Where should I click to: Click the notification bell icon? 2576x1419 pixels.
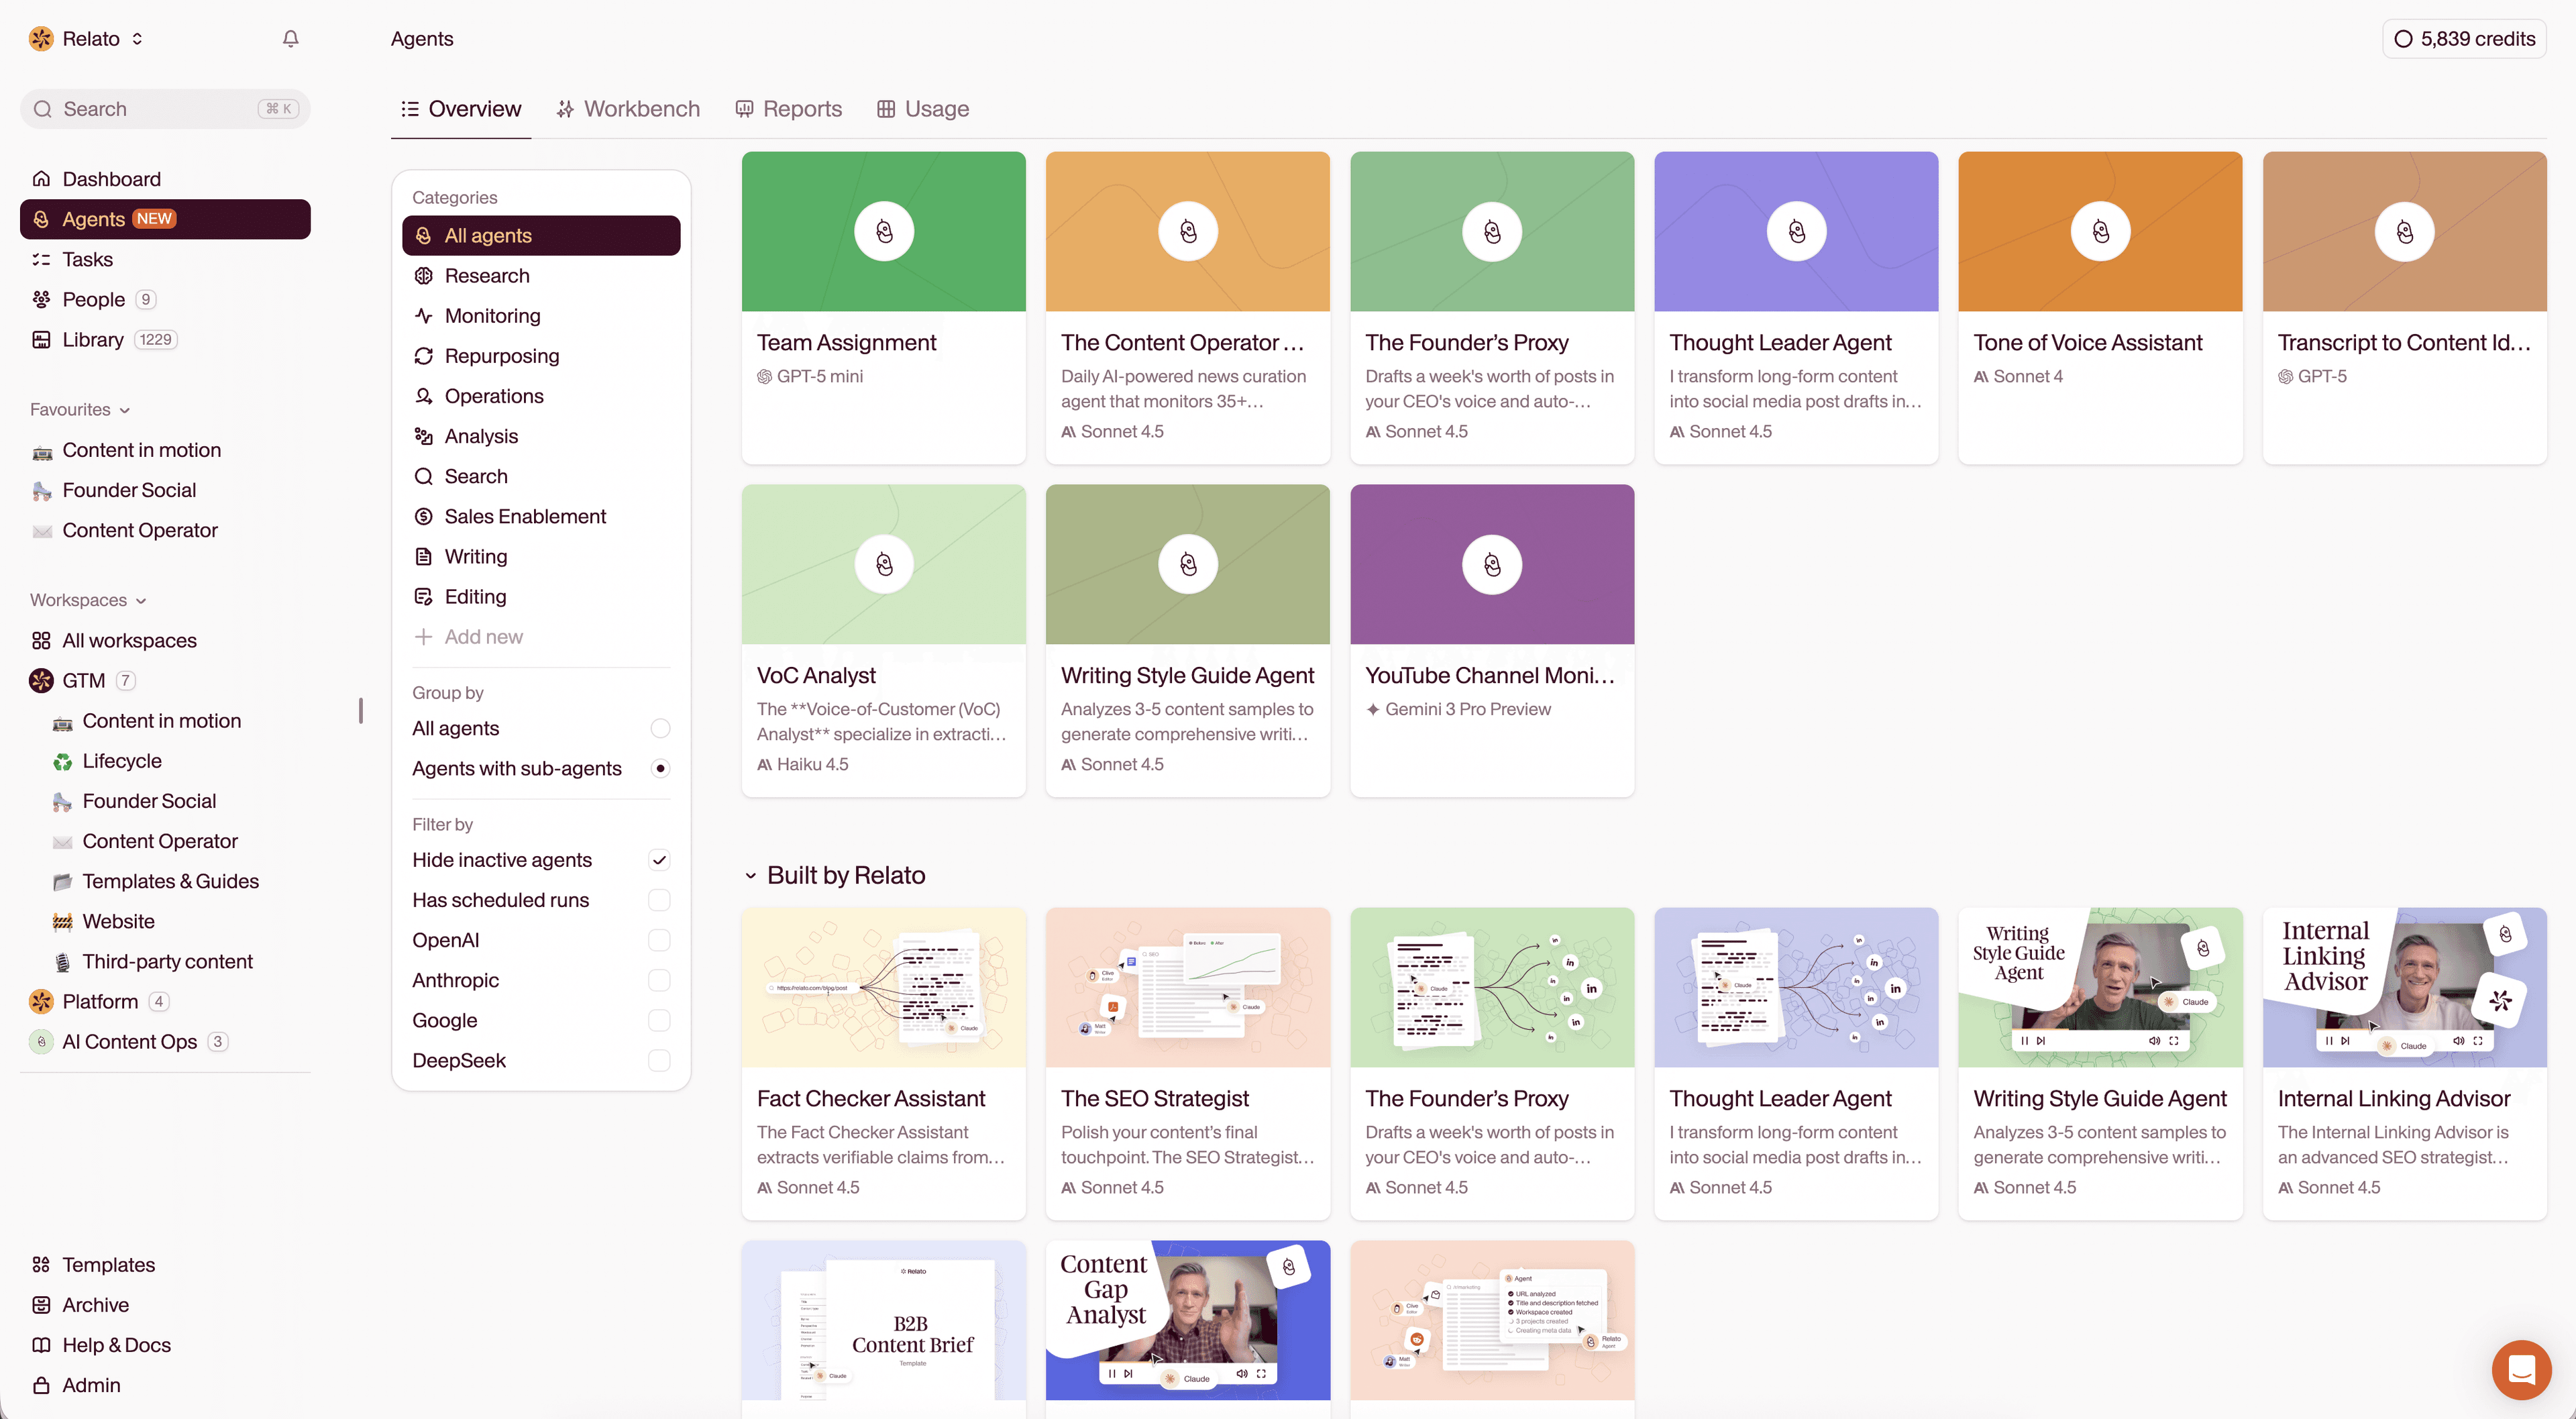pyautogui.click(x=290, y=39)
